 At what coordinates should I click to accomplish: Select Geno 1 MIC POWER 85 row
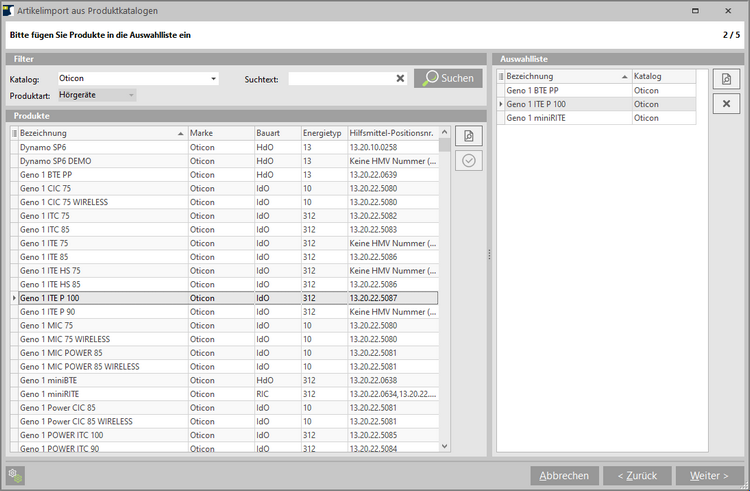(224, 353)
